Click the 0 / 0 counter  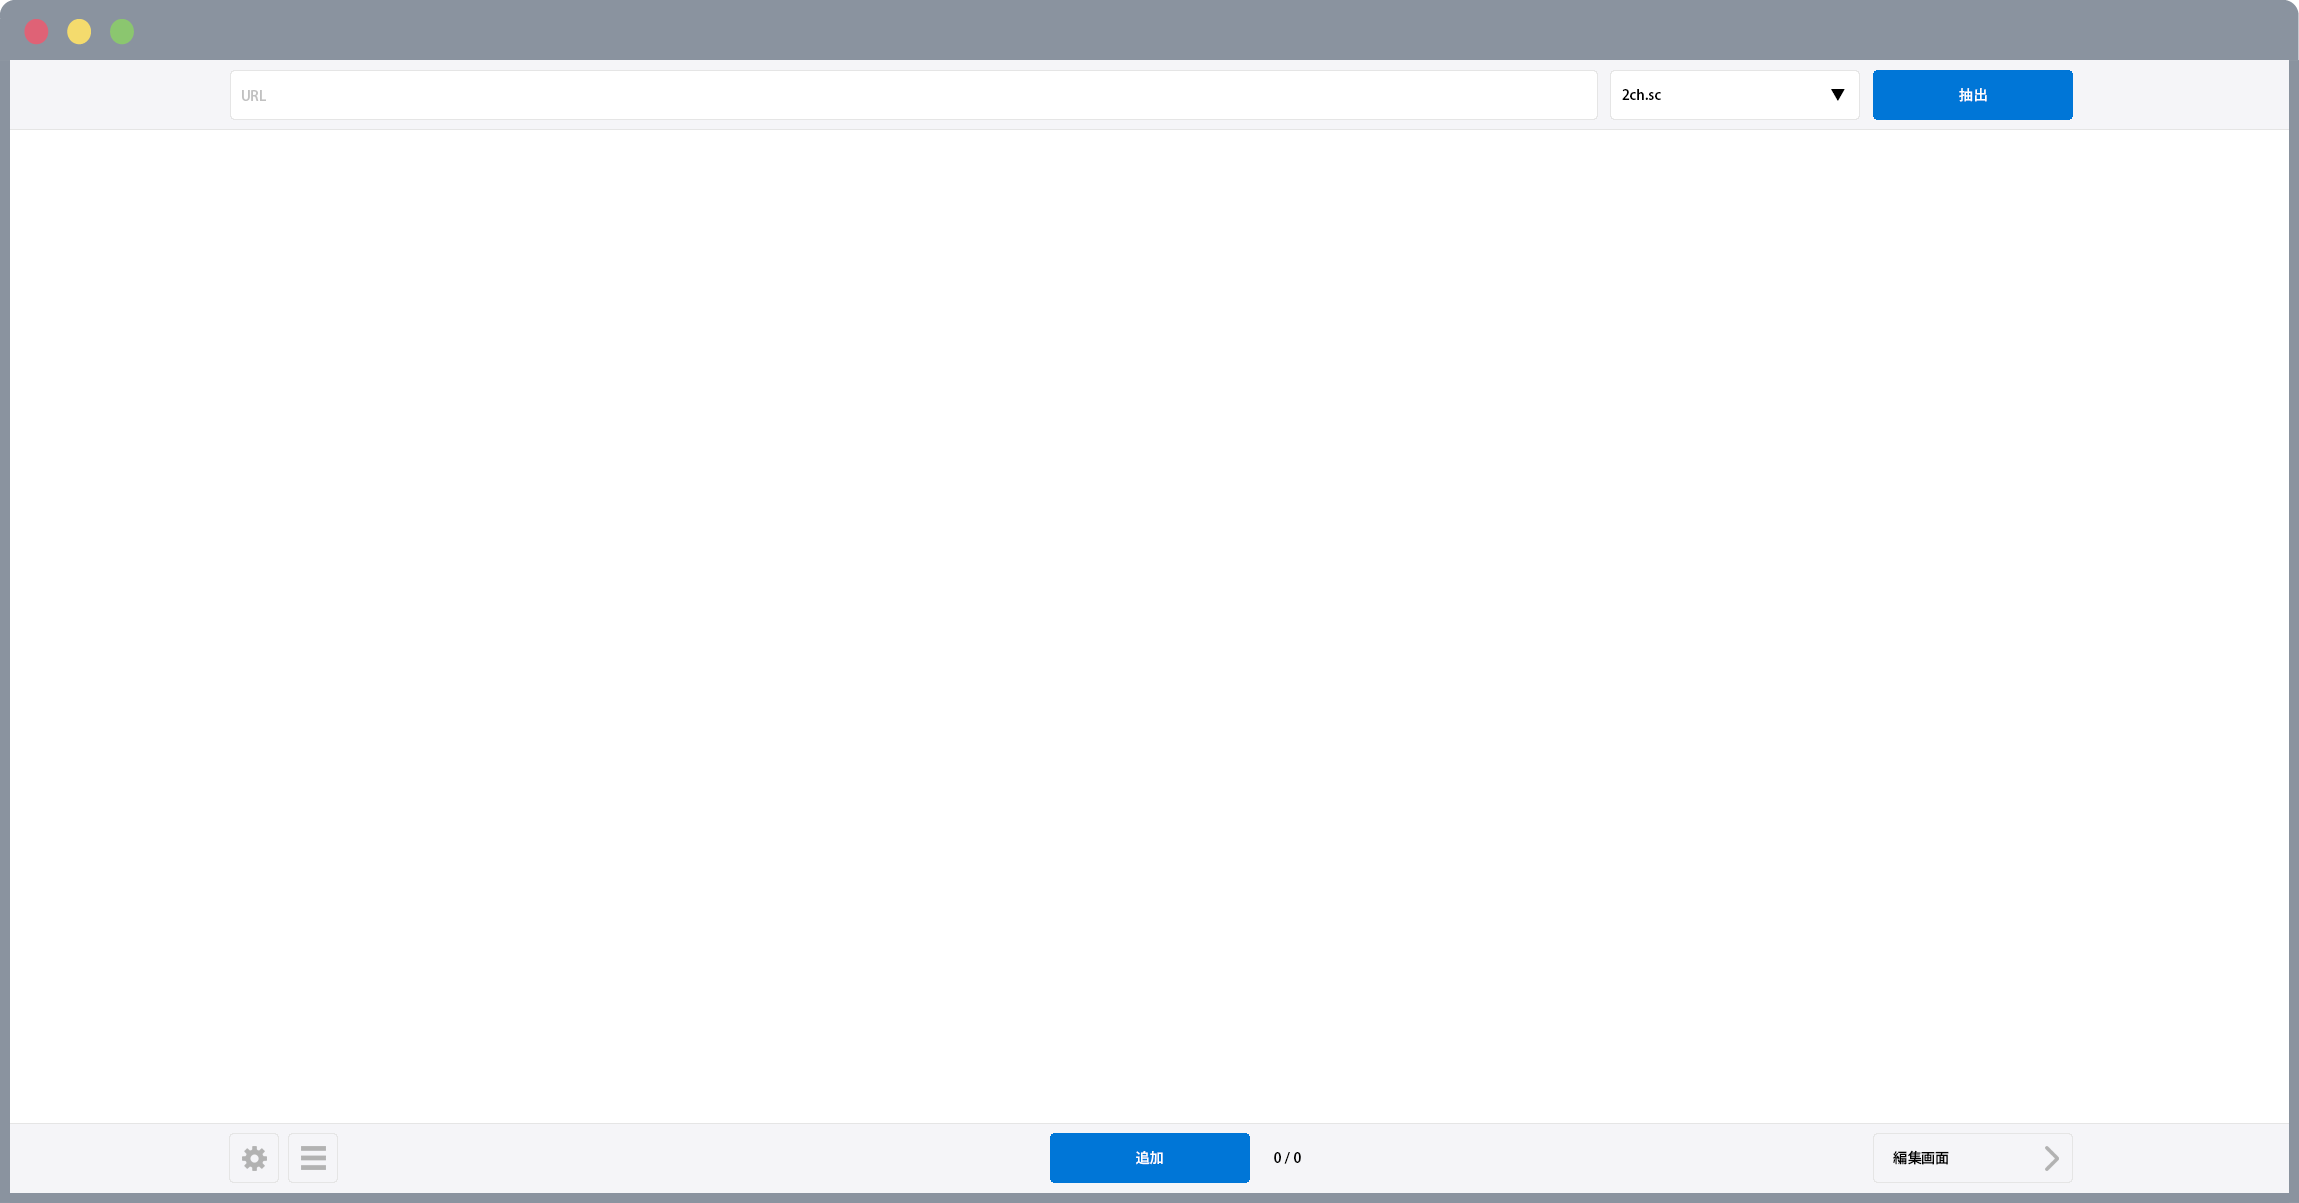(1287, 1158)
